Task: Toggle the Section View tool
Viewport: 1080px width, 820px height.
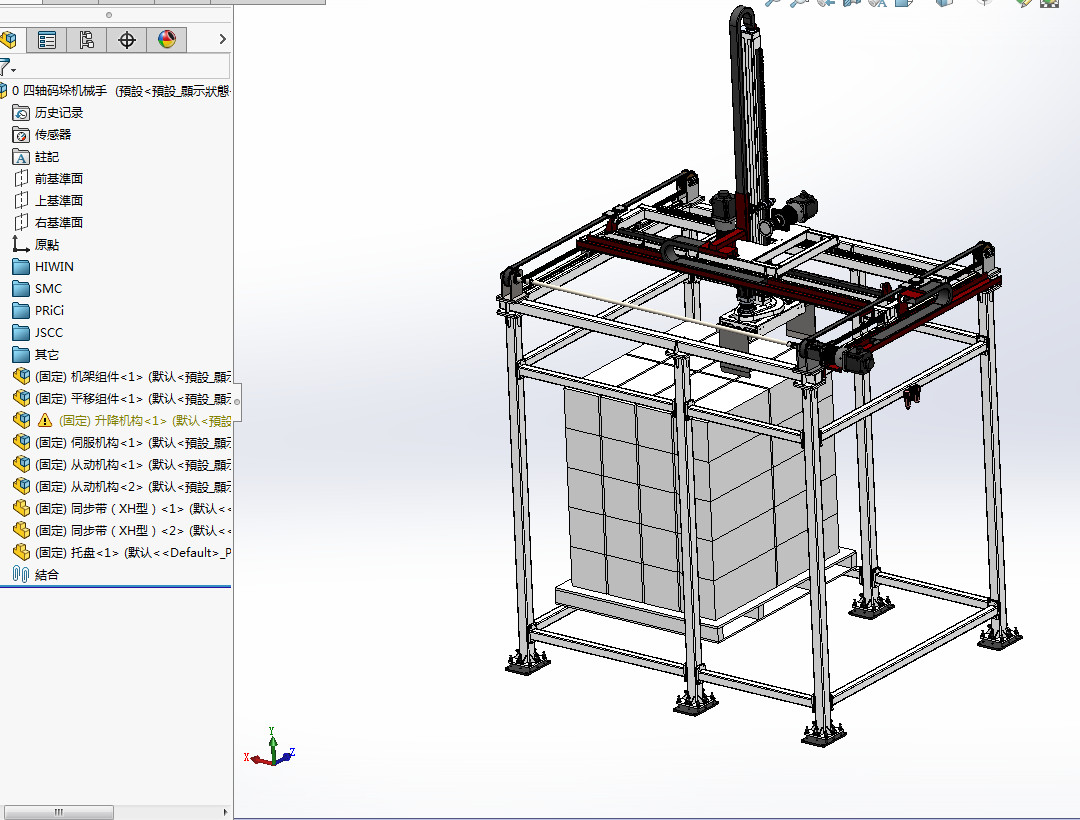Action: click(x=852, y=5)
